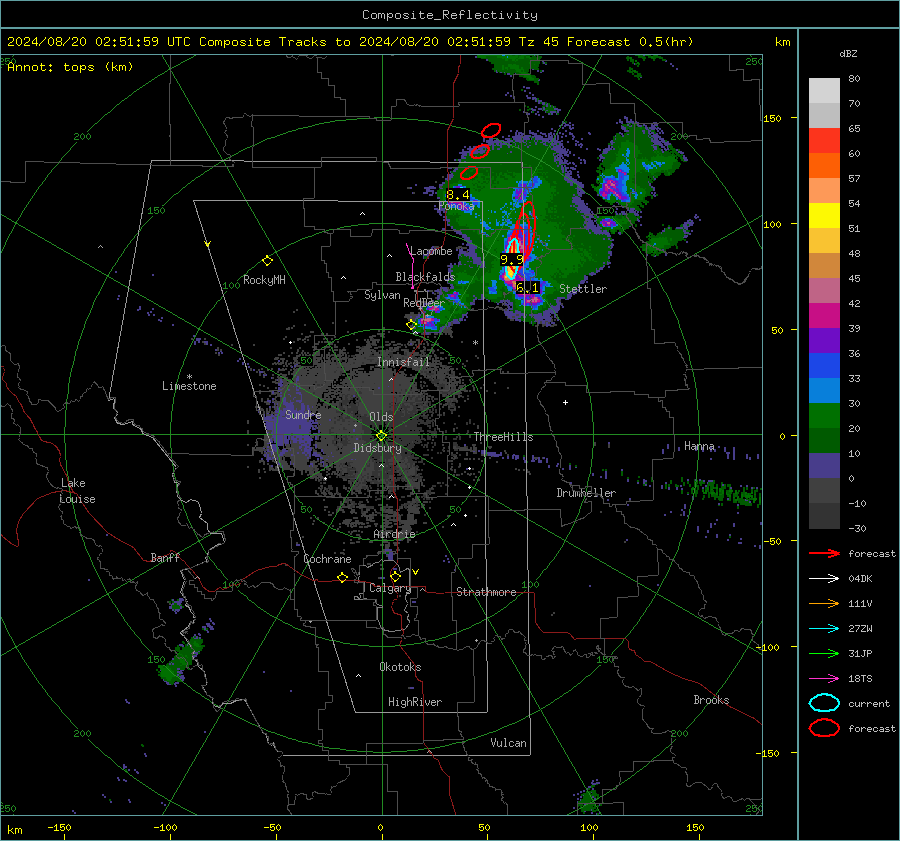This screenshot has width=900, height=841.
Task: Select the green 31JP track arrow
Action: click(x=824, y=653)
